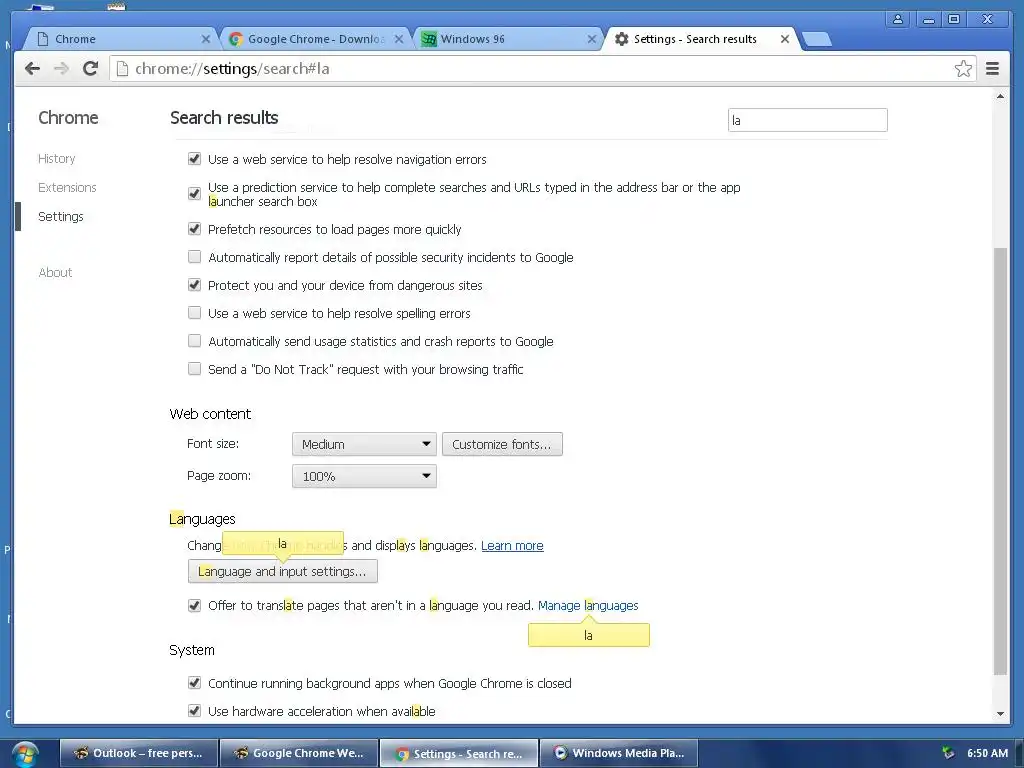
Task: Click the Web content heading
Action: tap(210, 414)
